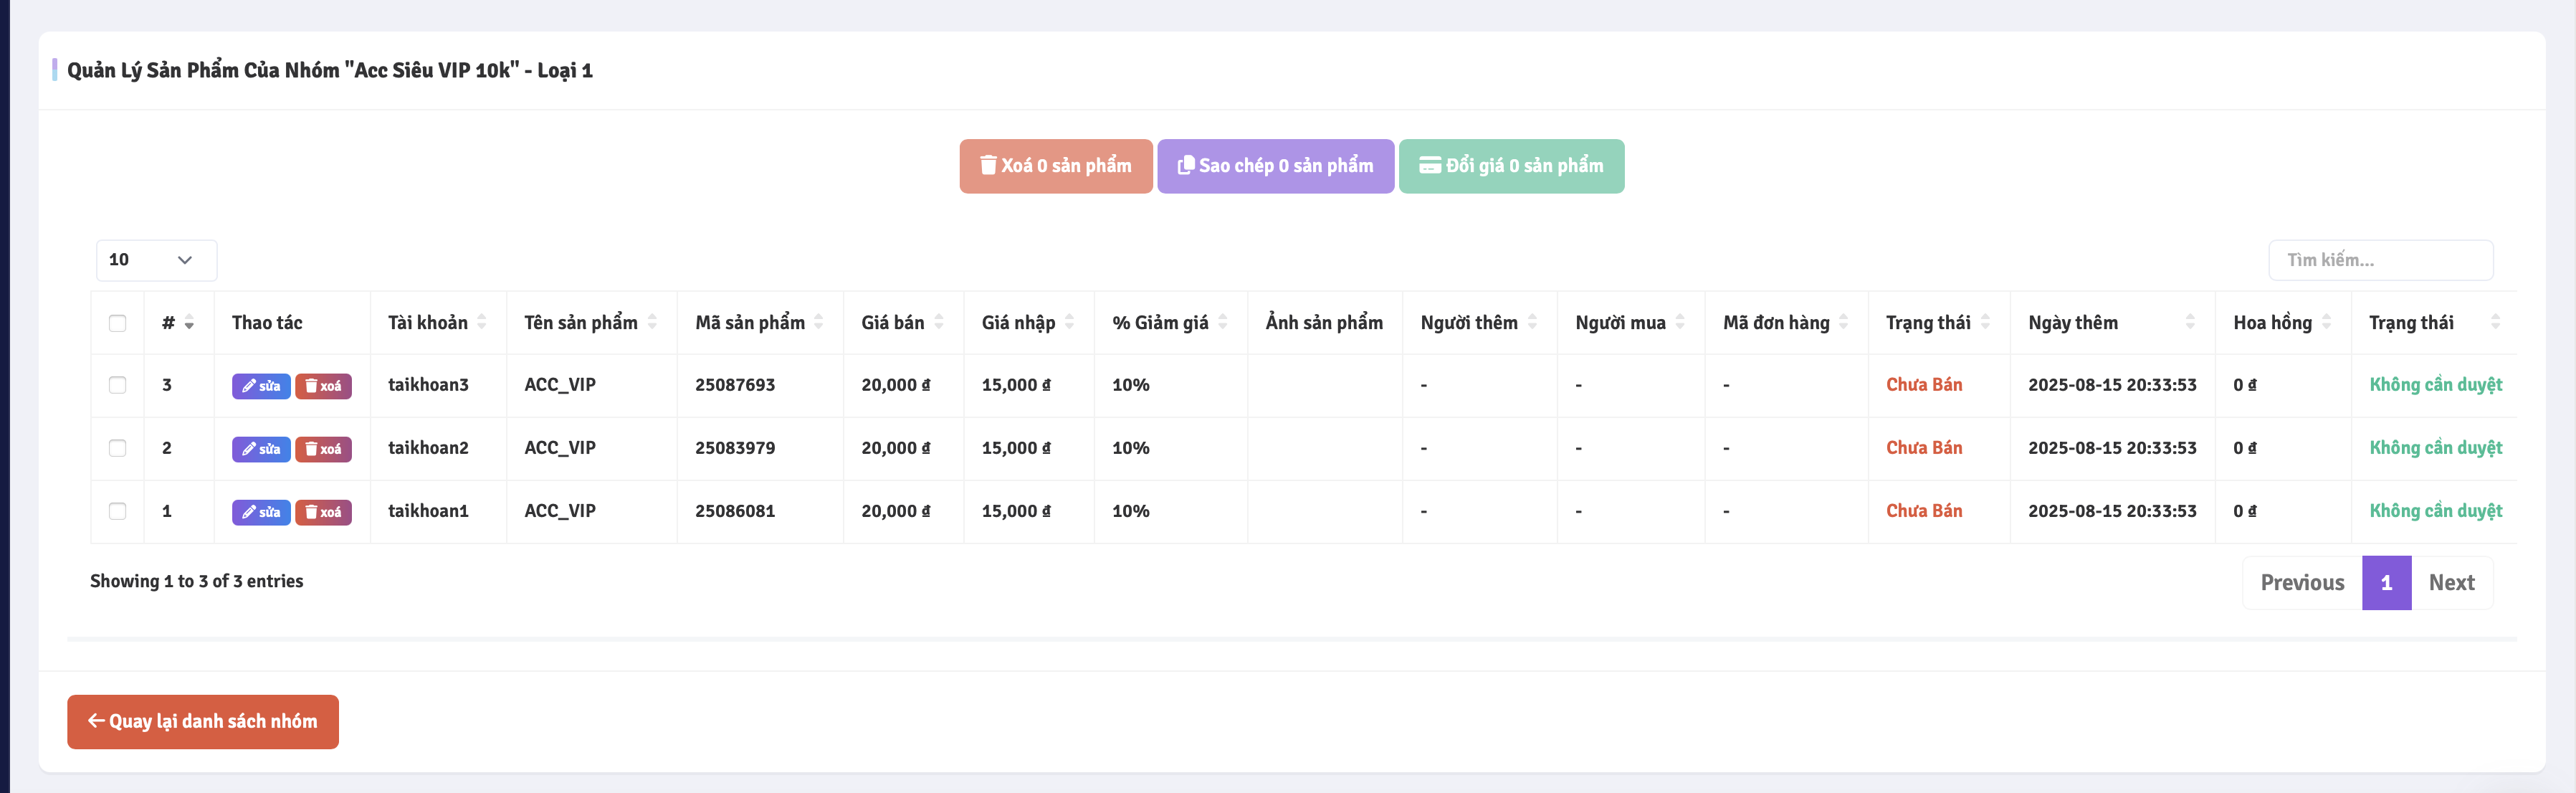Screen dimensions: 2576x793
Task: Edit product taikhoan3 with sửa pencil button
Action: tap(261, 386)
